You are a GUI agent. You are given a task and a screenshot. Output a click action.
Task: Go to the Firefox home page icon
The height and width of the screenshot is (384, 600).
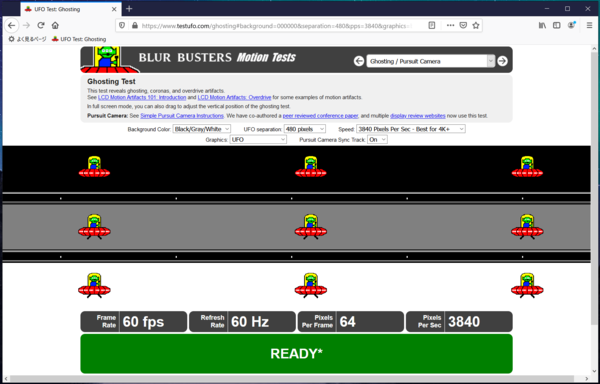click(55, 26)
